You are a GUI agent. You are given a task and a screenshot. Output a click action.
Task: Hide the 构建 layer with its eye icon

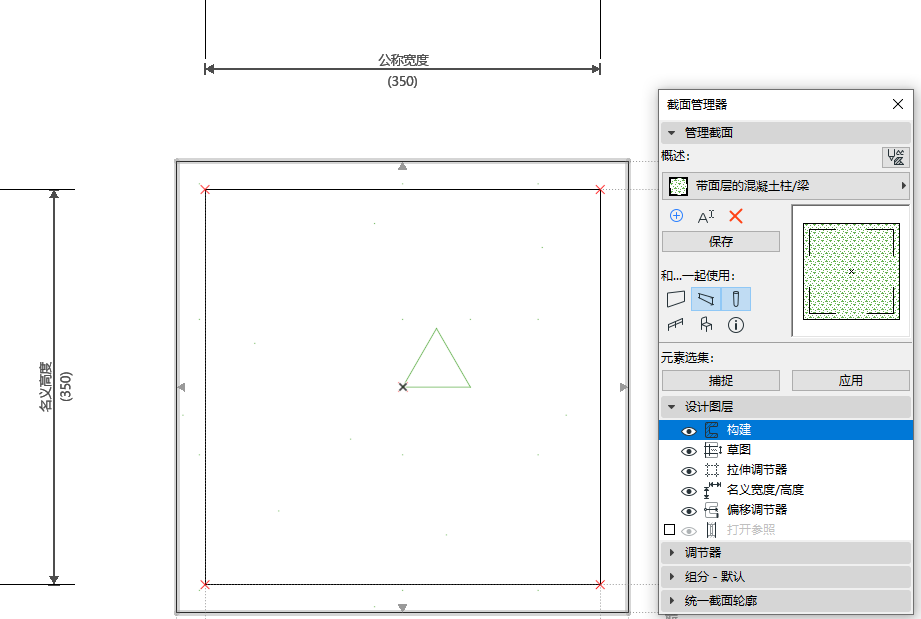[x=688, y=431]
